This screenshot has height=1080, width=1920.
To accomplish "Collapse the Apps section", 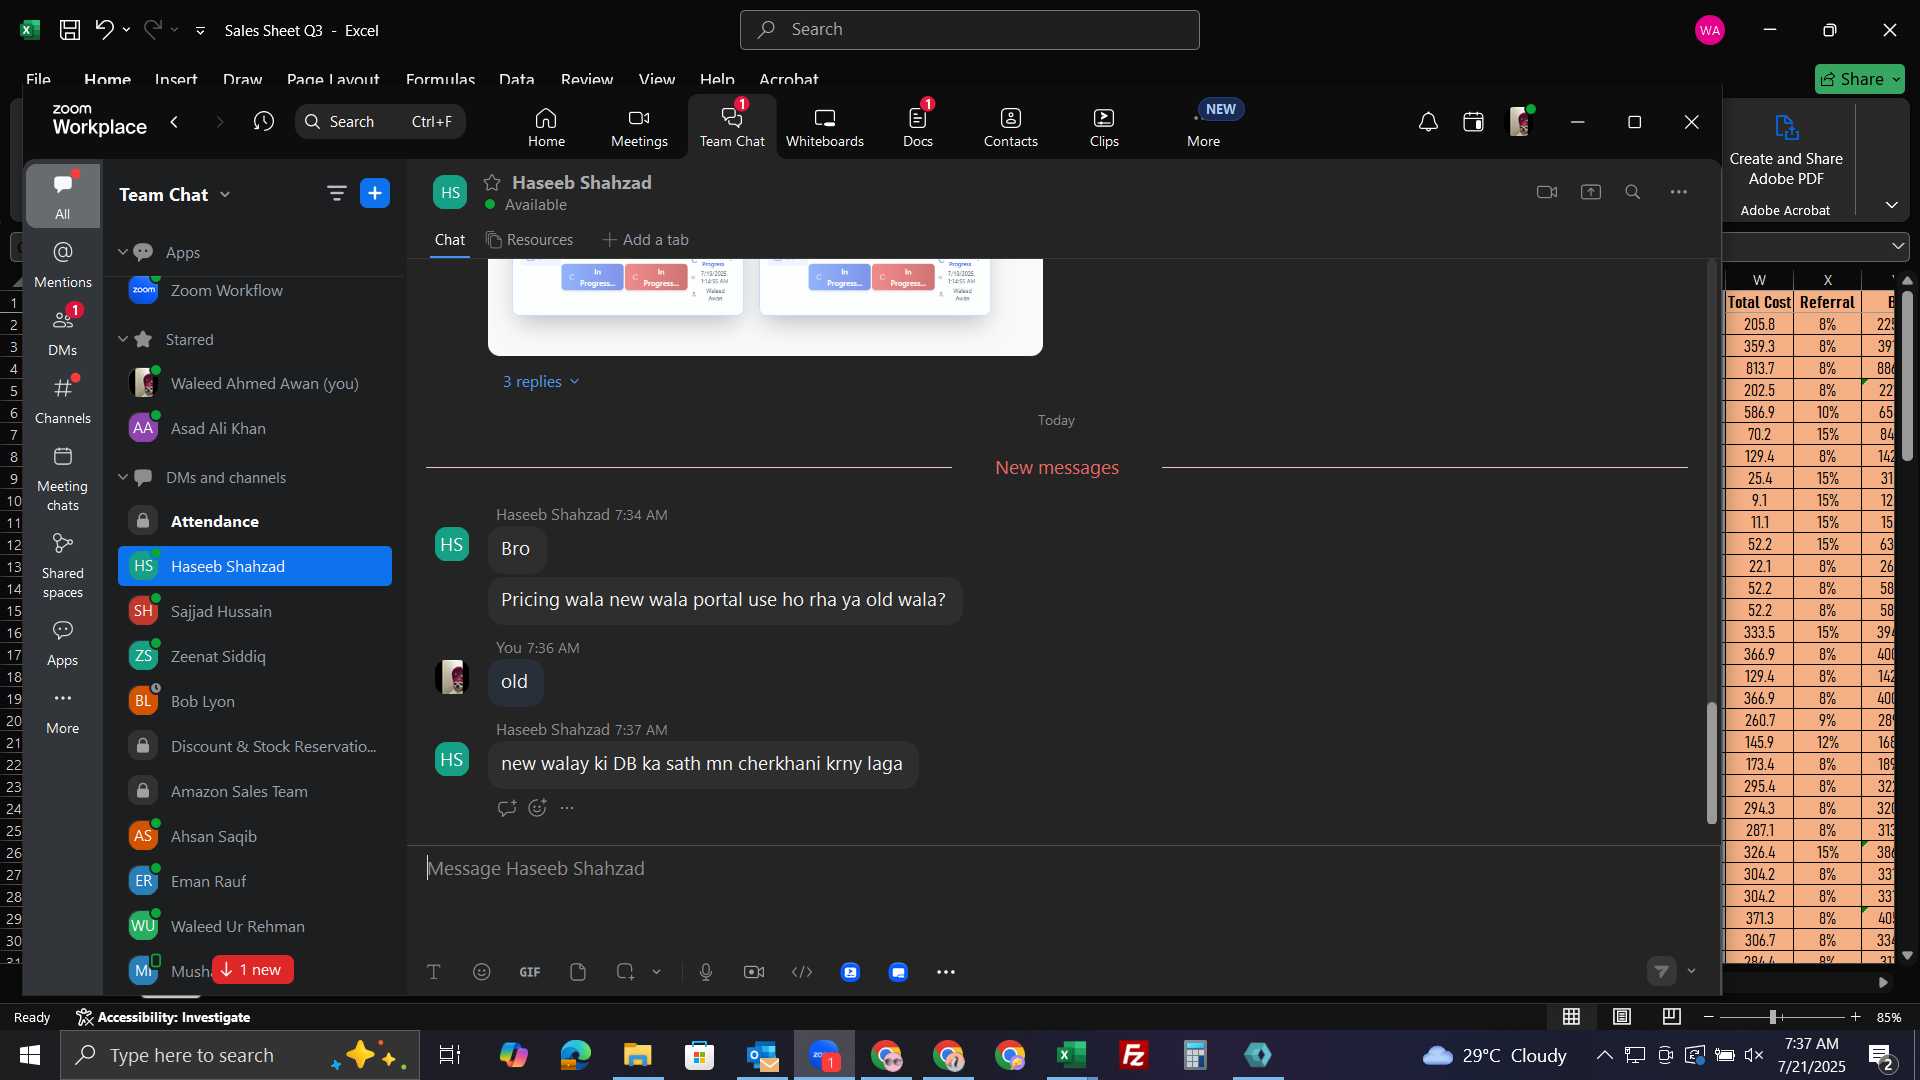I will point(123,252).
